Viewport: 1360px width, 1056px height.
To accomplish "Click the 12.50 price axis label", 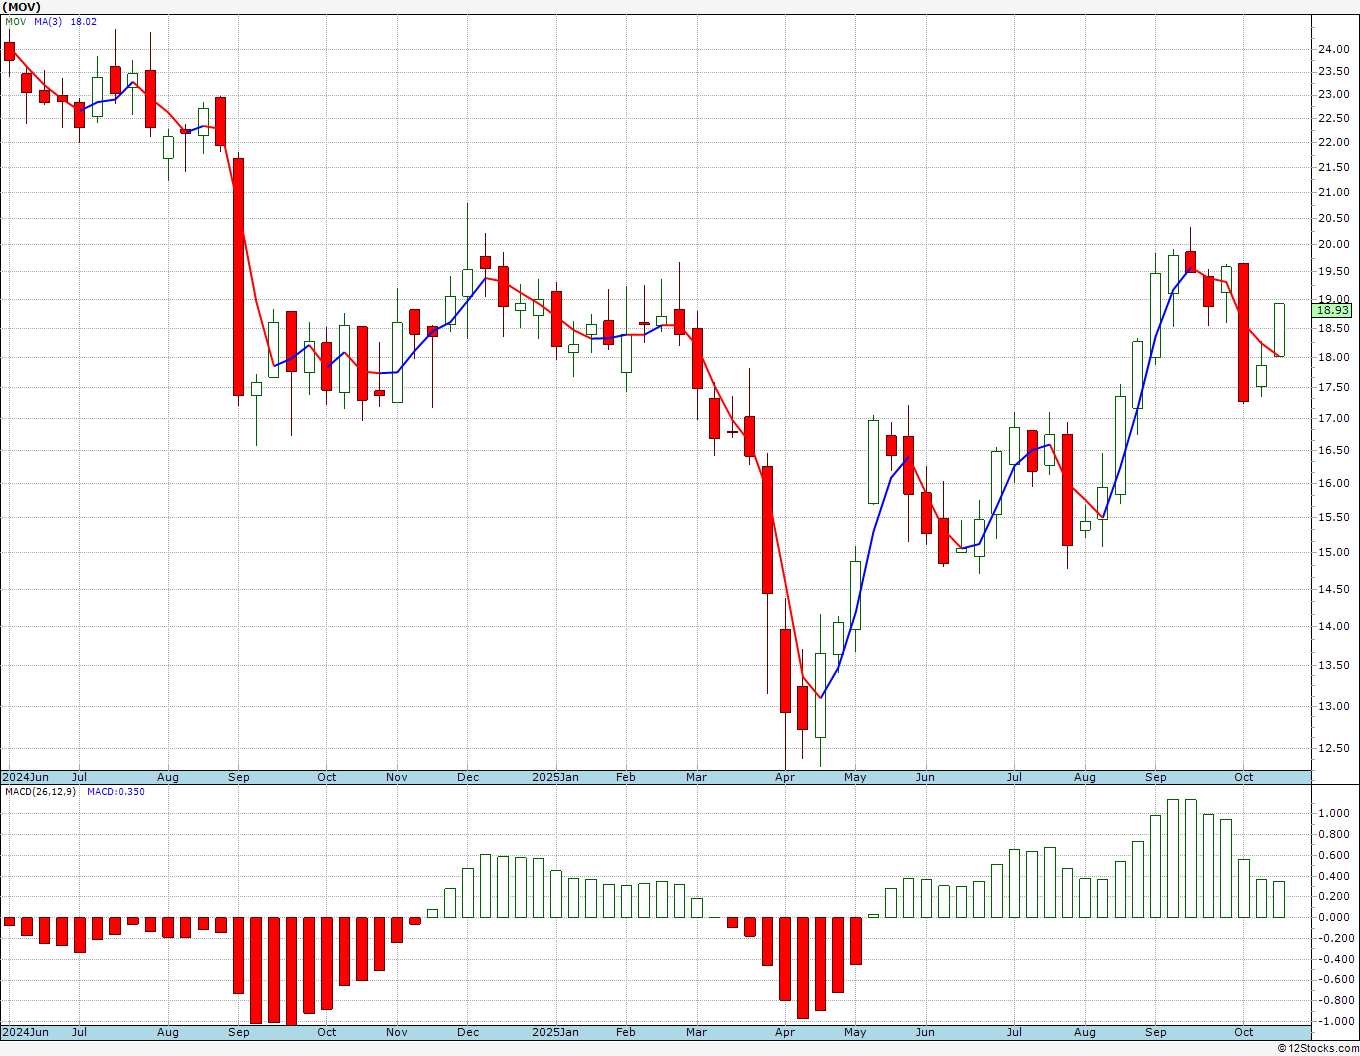I will tap(1333, 749).
